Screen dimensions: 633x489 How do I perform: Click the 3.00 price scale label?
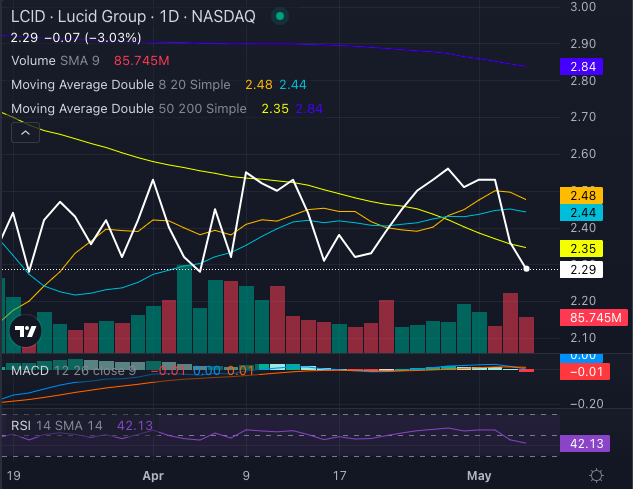coord(583,7)
